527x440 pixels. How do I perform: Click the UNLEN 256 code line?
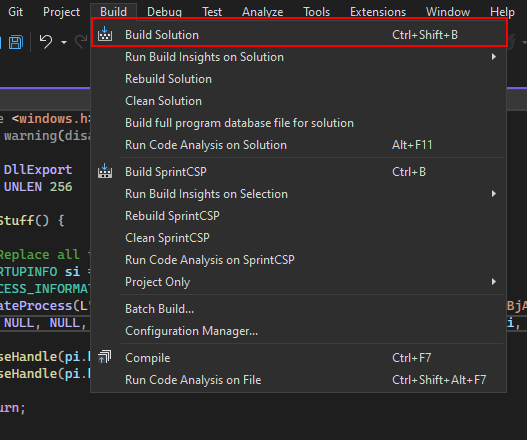(38, 187)
